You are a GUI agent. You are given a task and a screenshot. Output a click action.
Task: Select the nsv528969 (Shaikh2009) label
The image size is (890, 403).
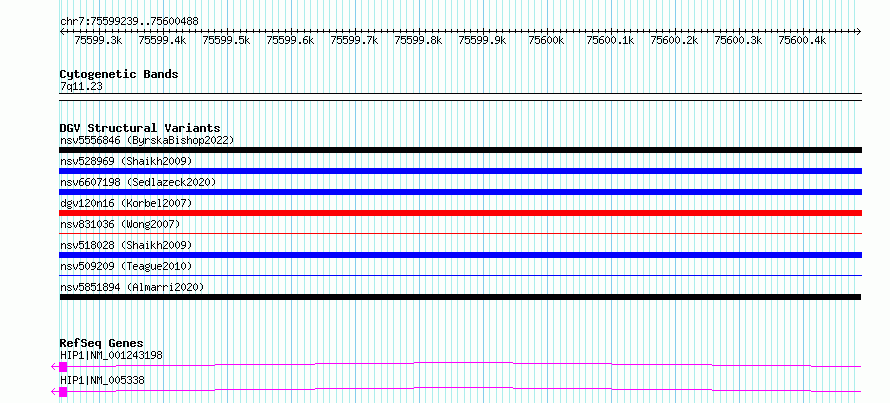(x=126, y=161)
